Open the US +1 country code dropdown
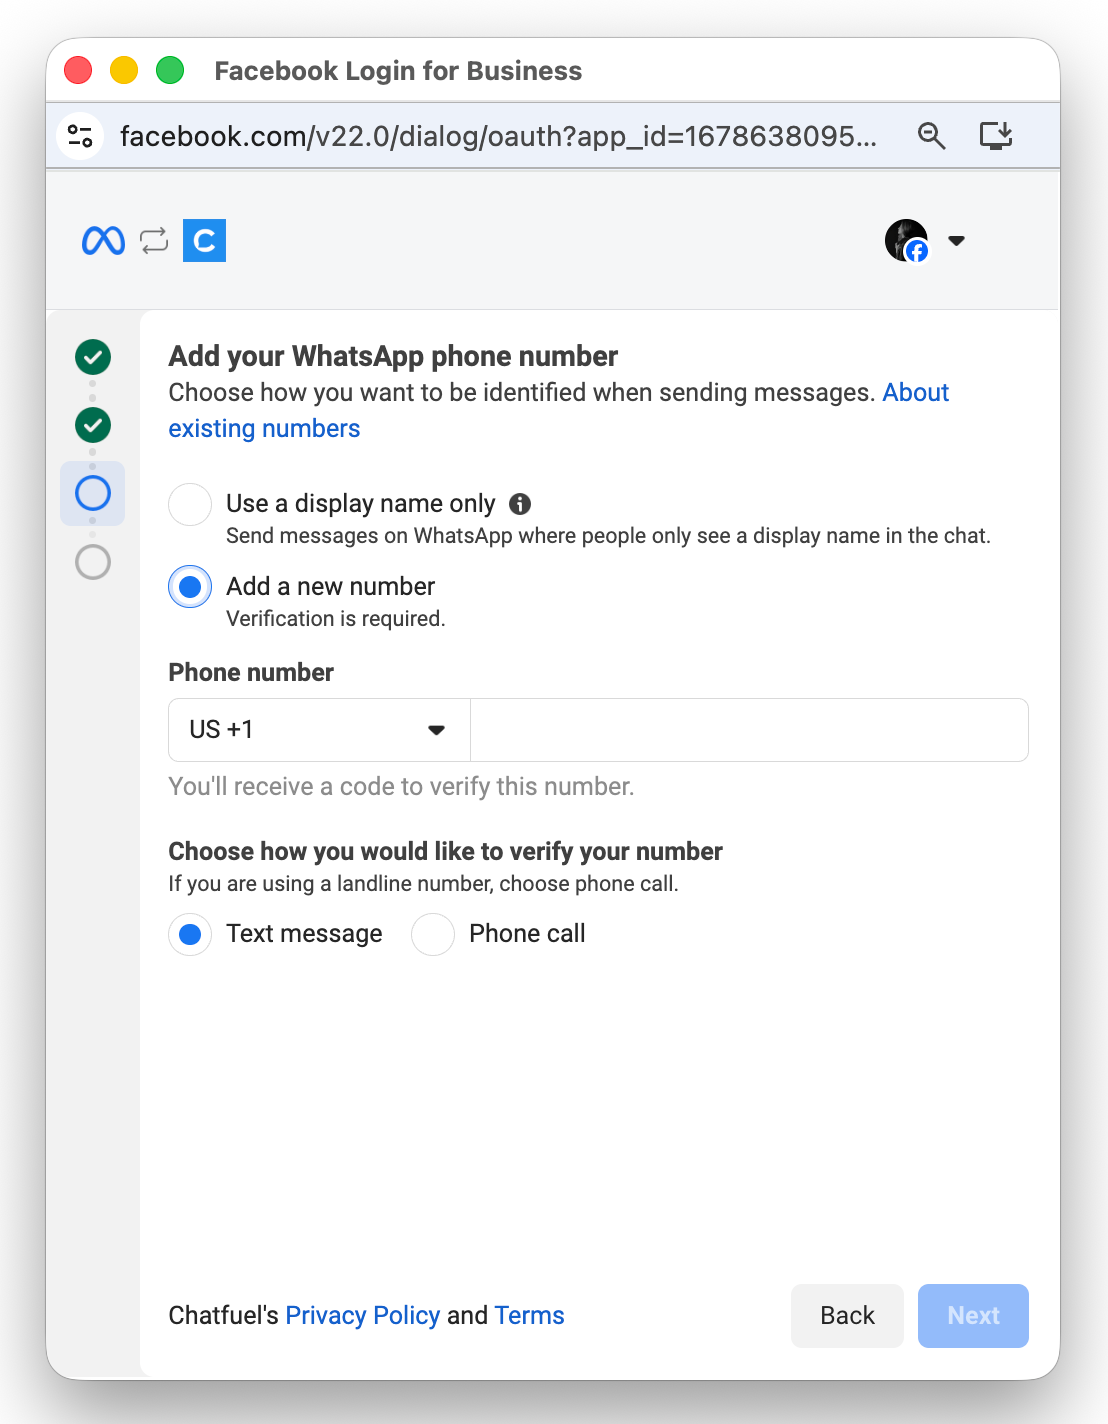The width and height of the screenshot is (1108, 1424). [x=319, y=730]
